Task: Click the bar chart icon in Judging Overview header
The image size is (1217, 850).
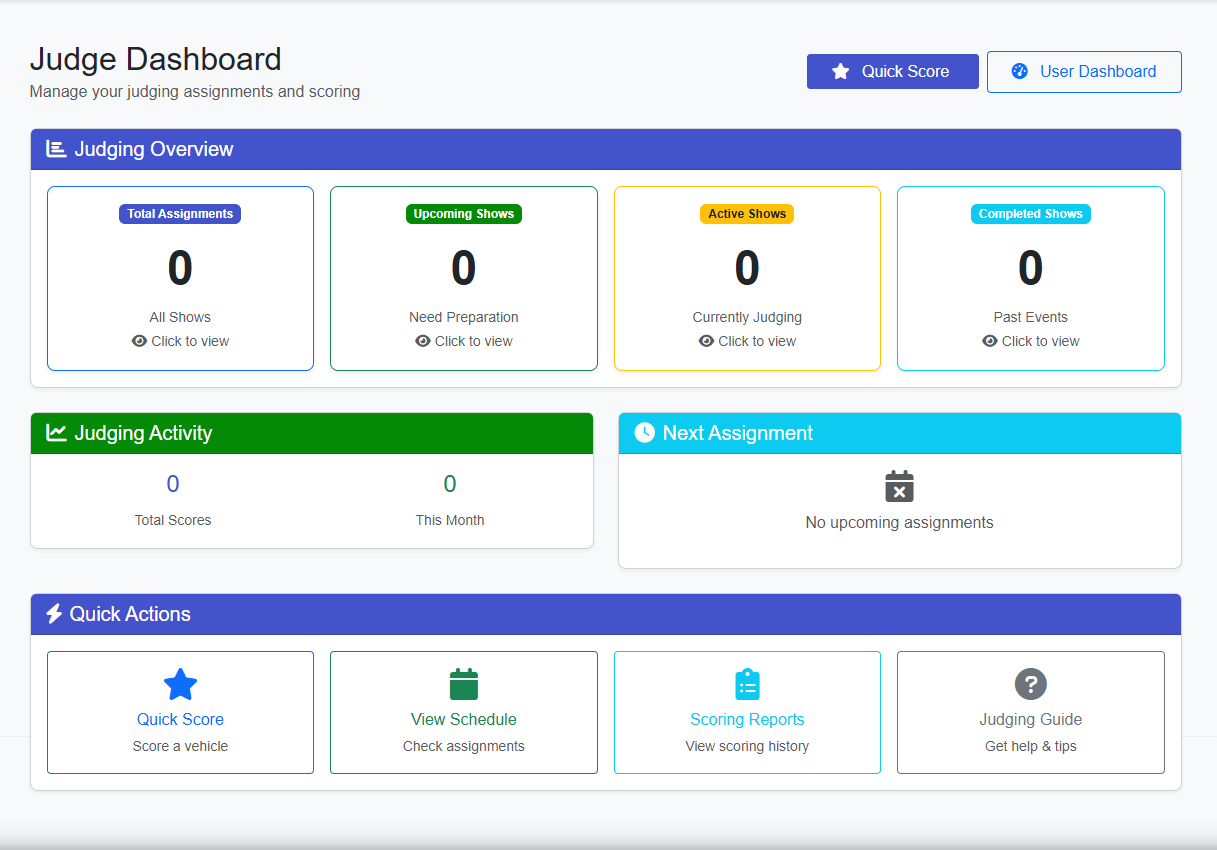Action: (x=57, y=148)
